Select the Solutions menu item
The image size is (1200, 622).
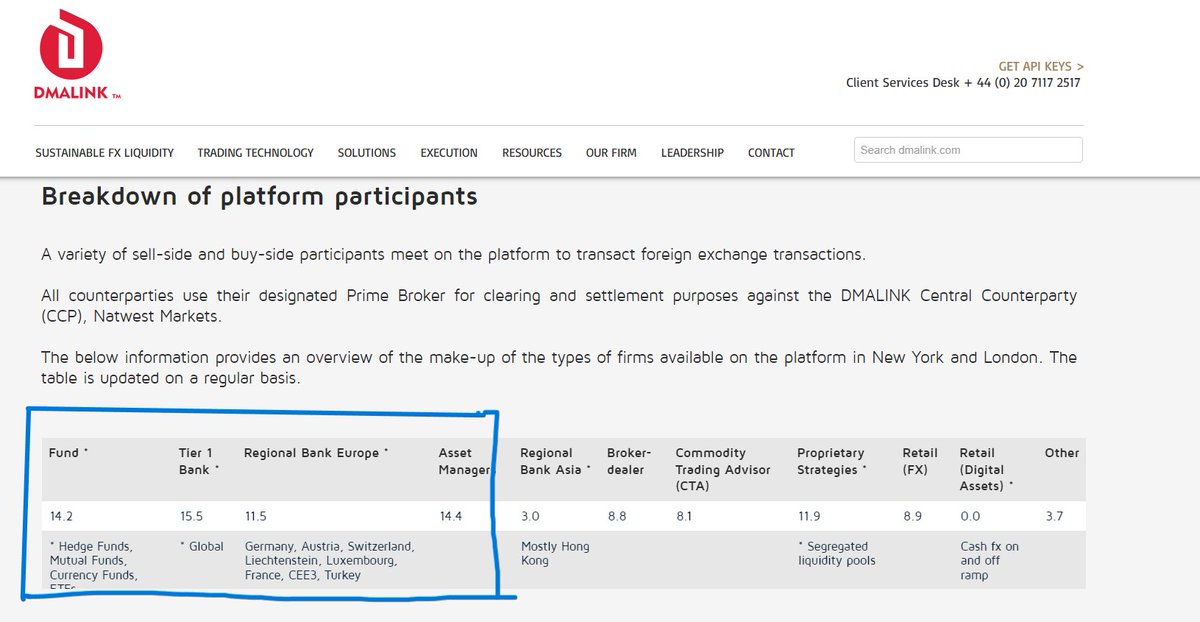pyautogui.click(x=367, y=153)
